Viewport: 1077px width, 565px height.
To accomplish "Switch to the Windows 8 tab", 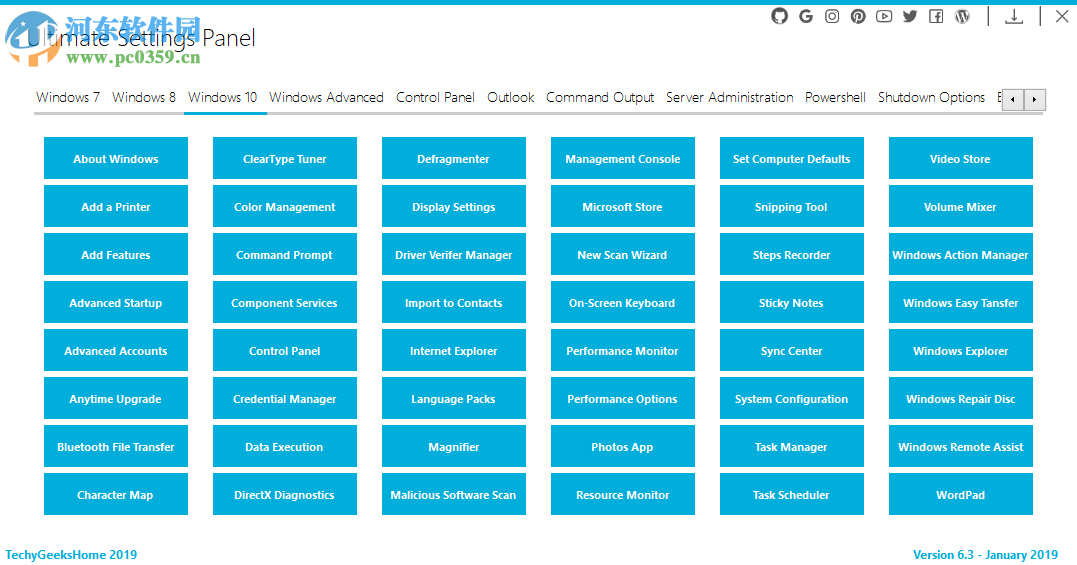I will pyautogui.click(x=144, y=97).
